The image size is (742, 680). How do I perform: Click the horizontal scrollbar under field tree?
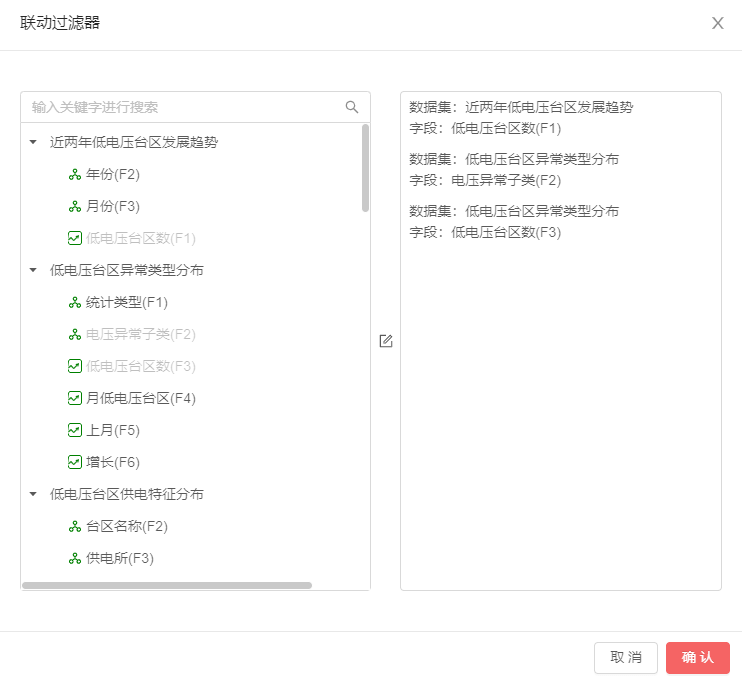tap(166, 585)
